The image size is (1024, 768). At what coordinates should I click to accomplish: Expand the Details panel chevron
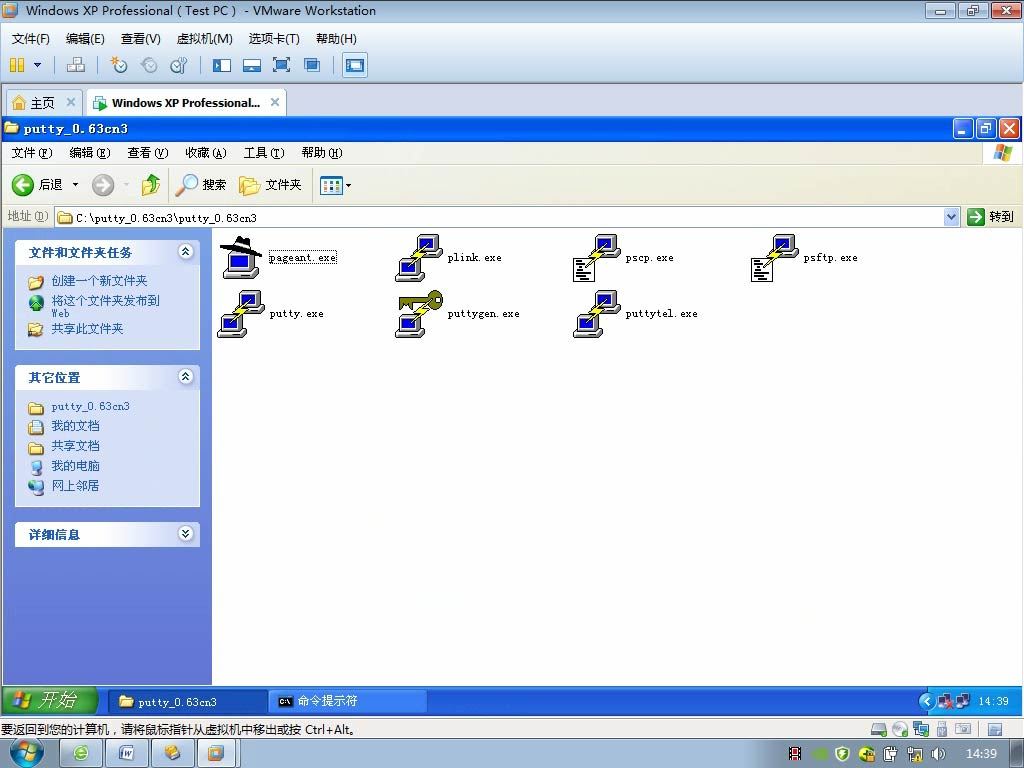tap(185, 534)
